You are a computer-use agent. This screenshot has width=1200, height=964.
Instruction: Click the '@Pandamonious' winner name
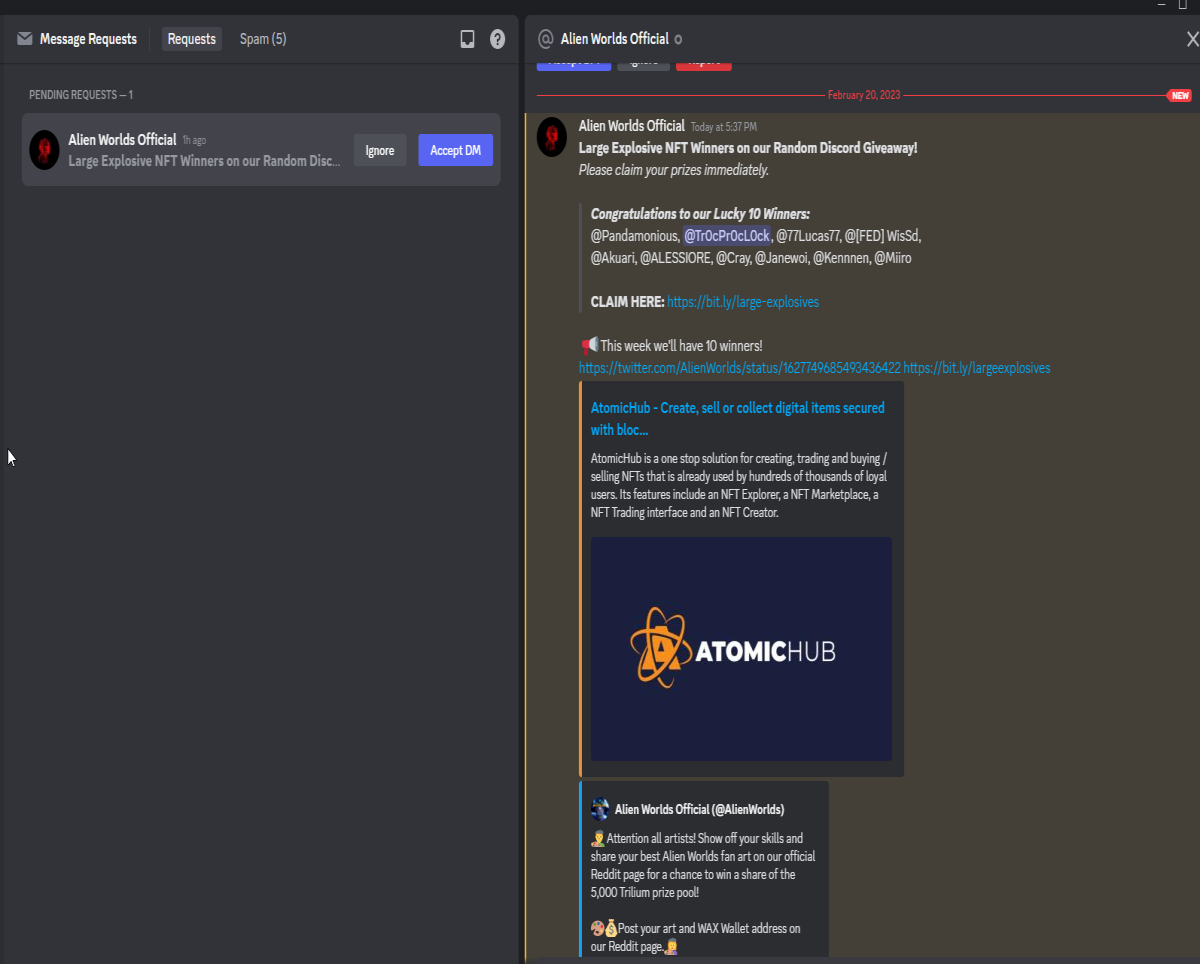(x=634, y=236)
